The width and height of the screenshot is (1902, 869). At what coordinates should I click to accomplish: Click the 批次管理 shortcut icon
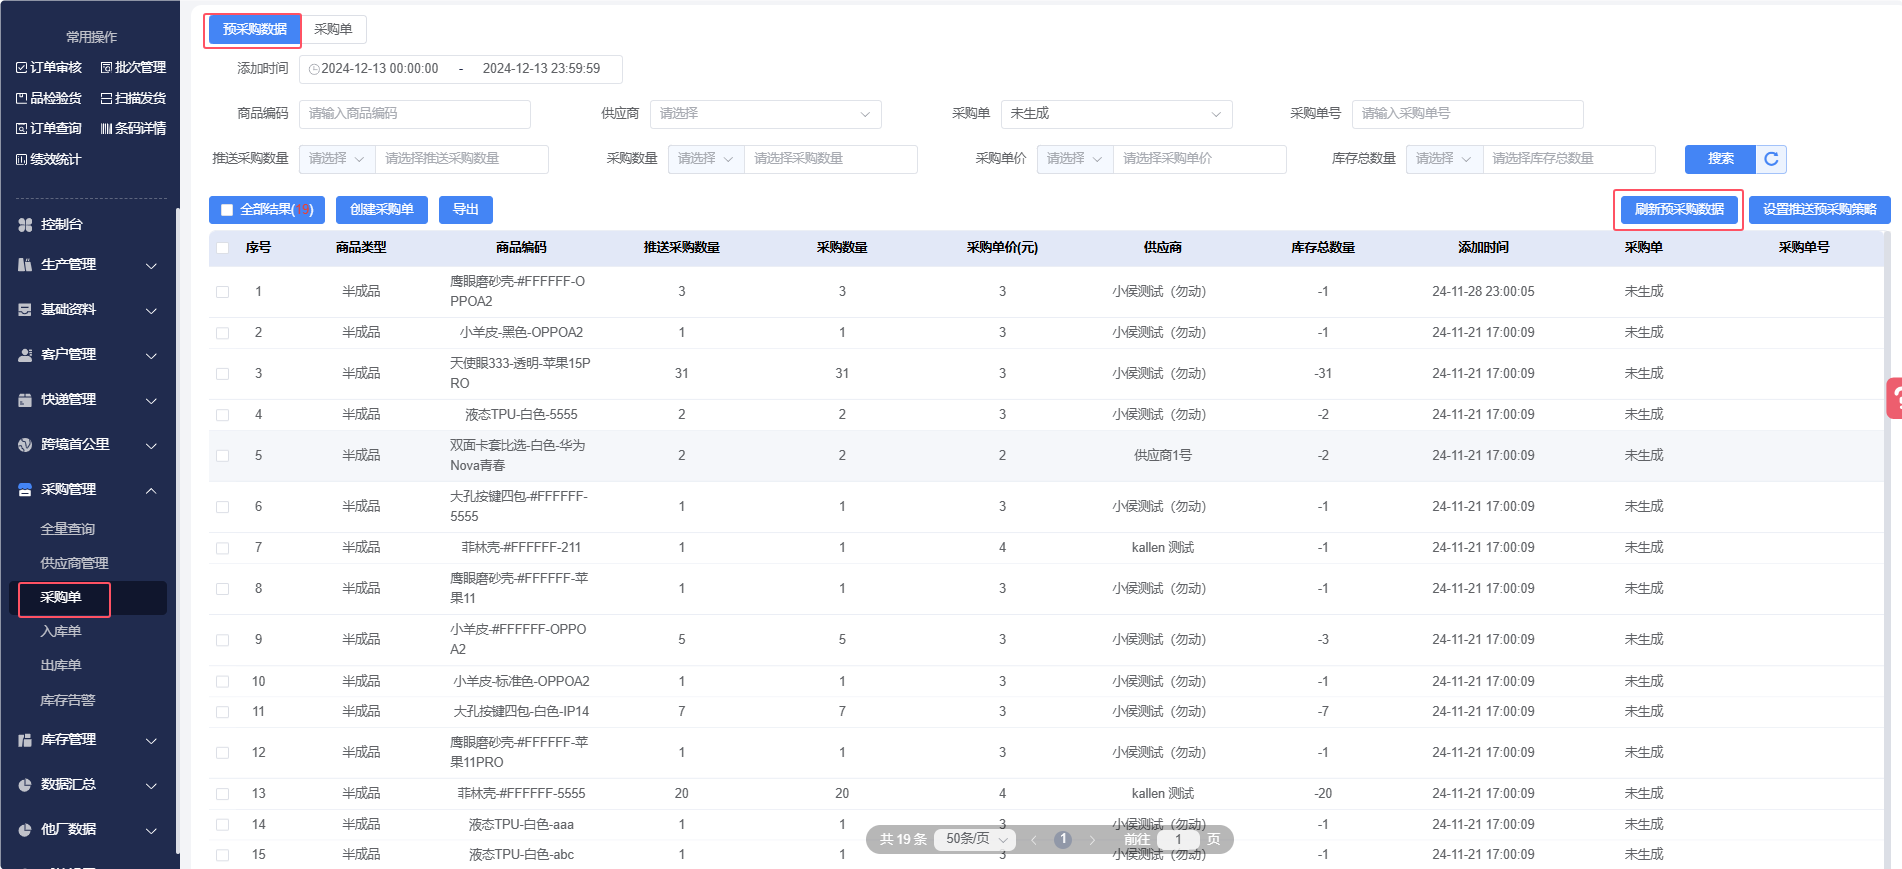click(x=106, y=68)
